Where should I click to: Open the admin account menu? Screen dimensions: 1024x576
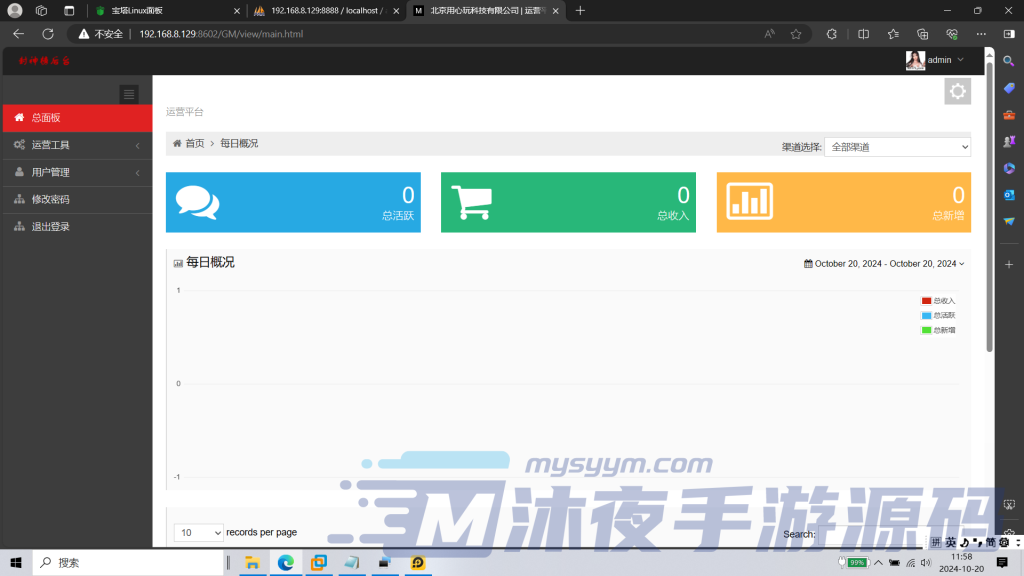point(934,60)
